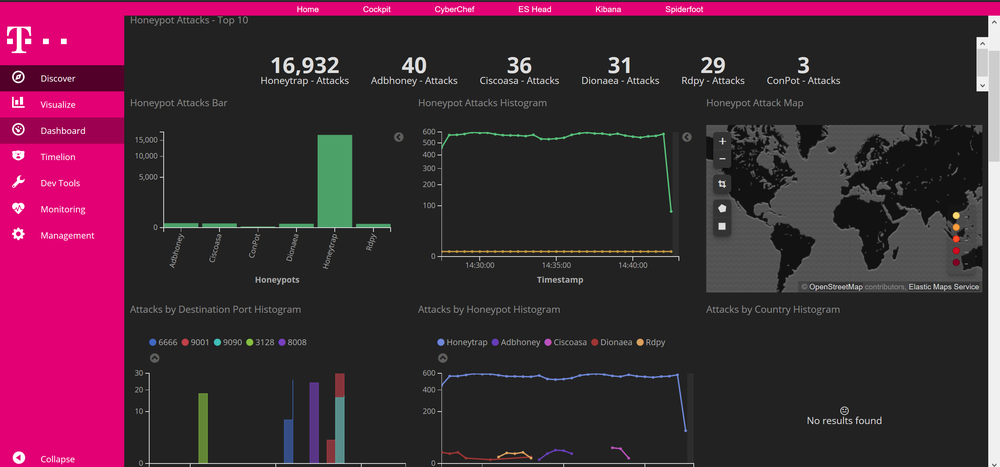This screenshot has height=467, width=1000.
Task: Click the 31 Dionaea attacks metric
Action: click(620, 70)
